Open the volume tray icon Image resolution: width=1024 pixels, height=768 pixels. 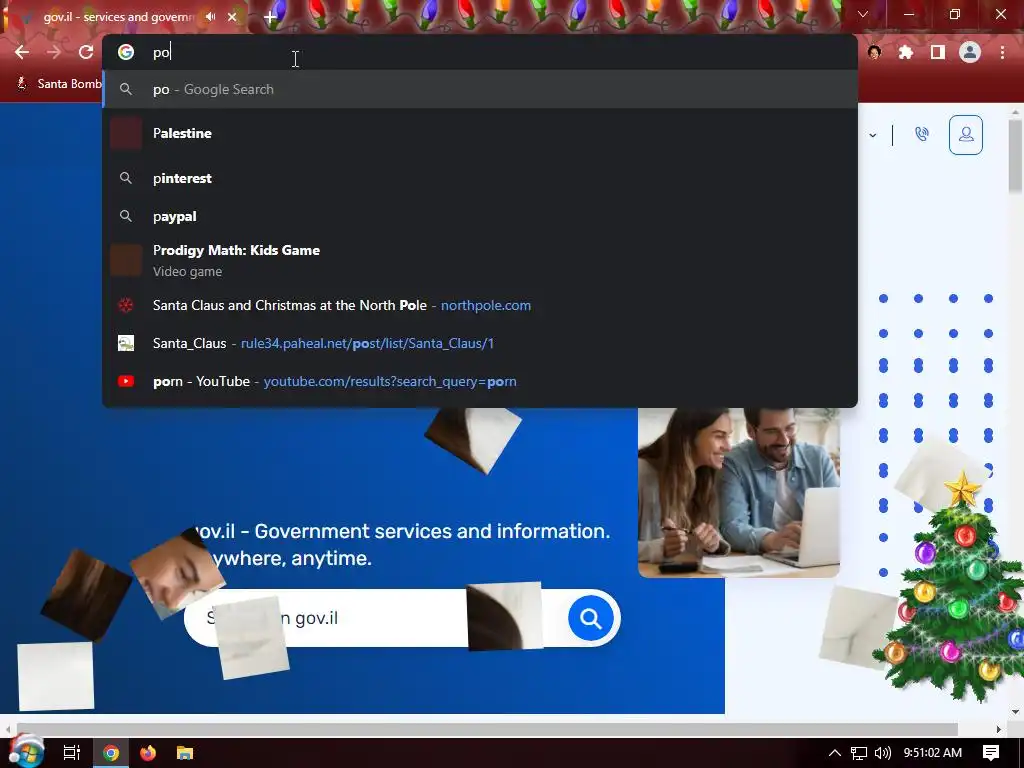882,753
